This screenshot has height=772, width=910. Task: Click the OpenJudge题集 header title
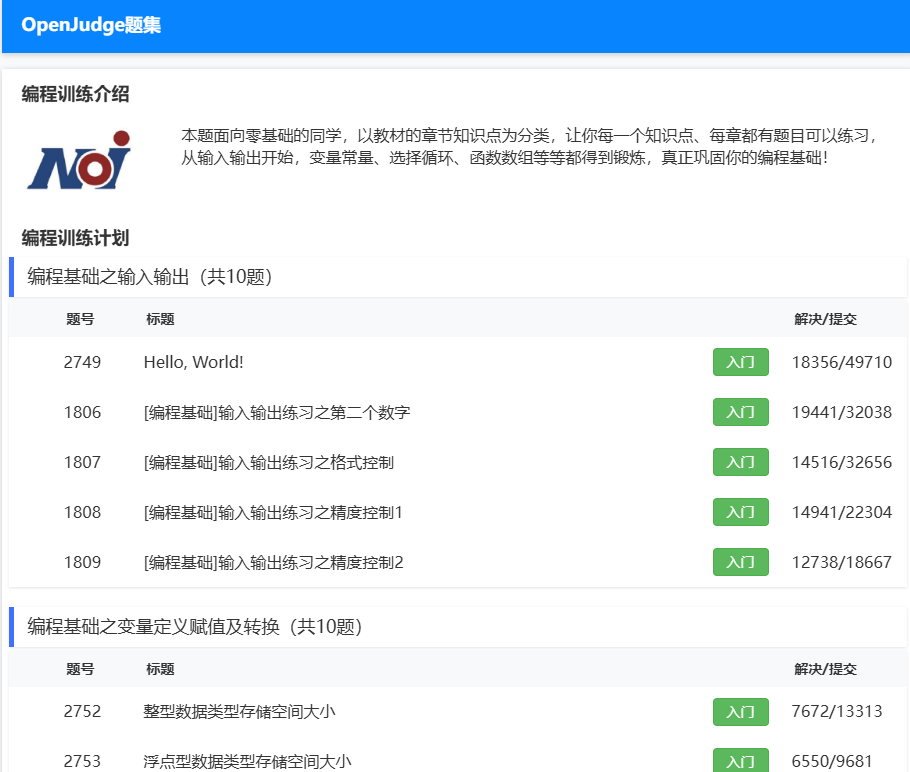tap(91, 25)
